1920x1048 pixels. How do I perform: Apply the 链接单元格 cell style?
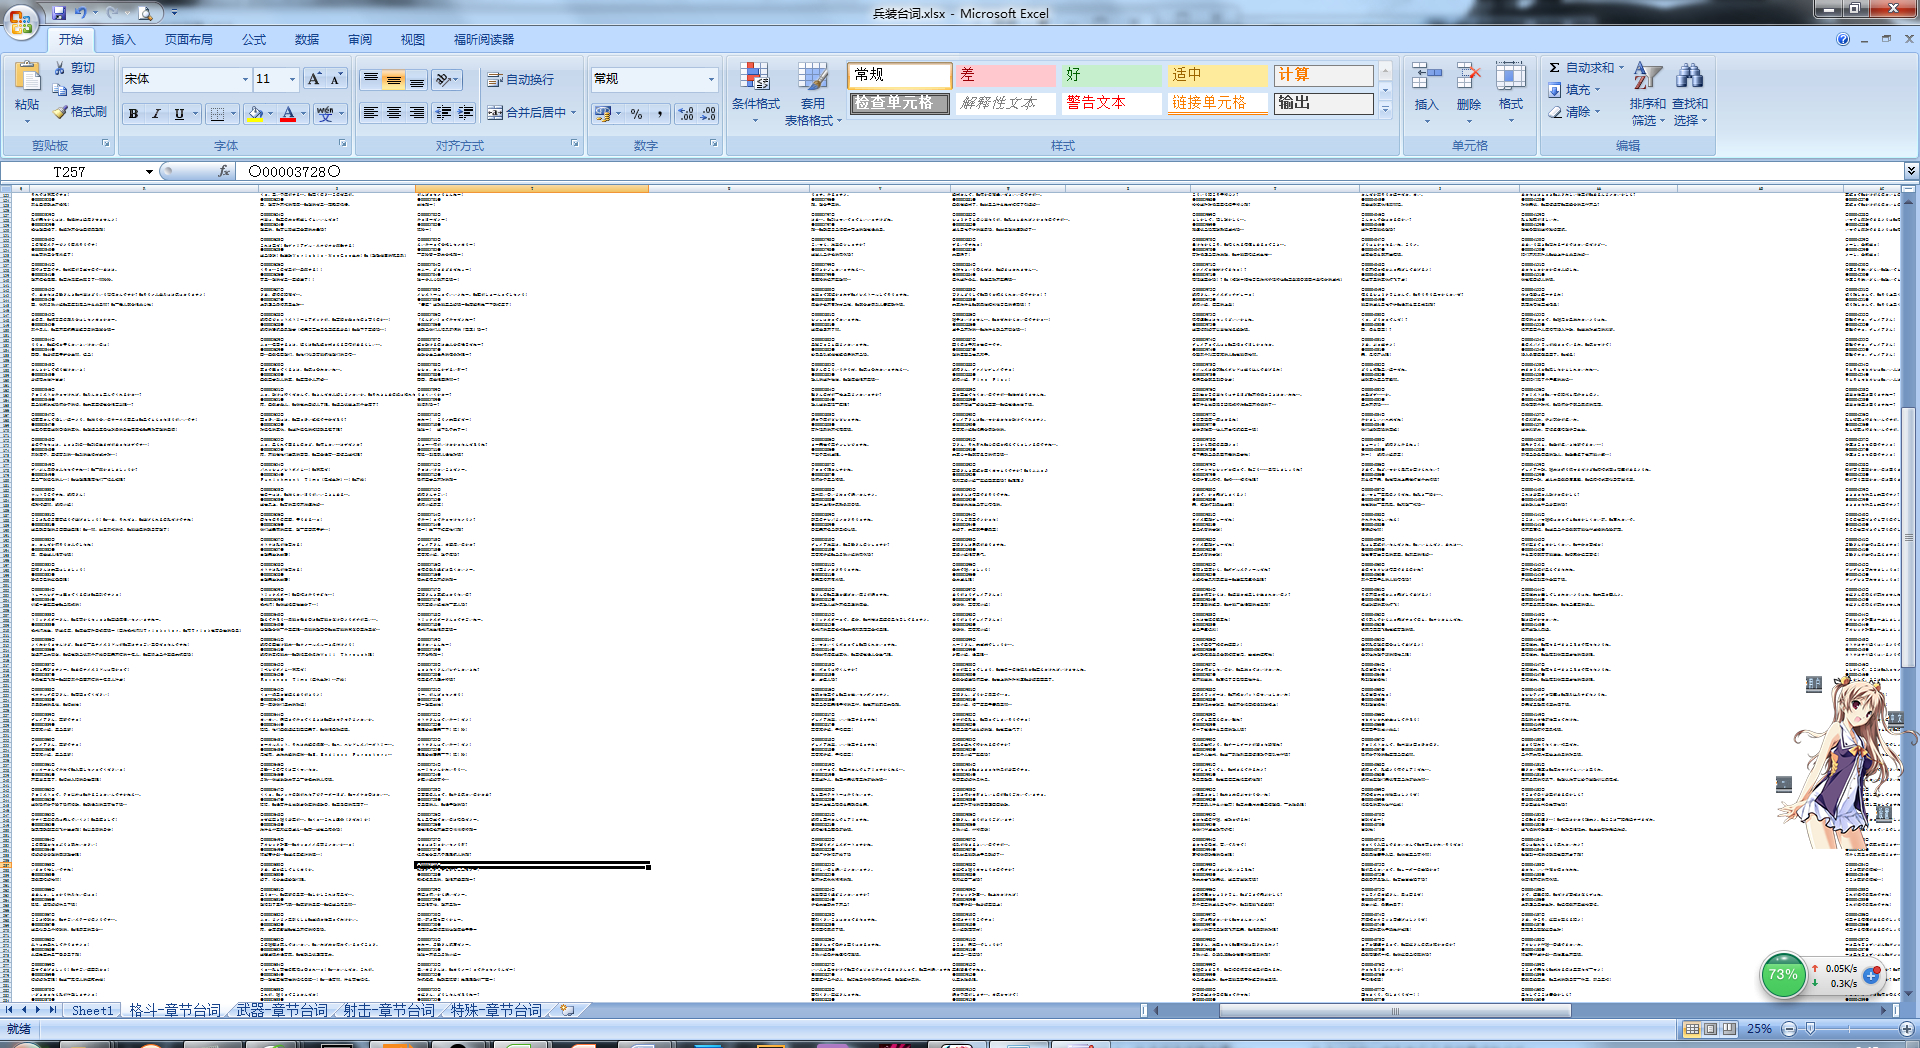tap(1217, 103)
